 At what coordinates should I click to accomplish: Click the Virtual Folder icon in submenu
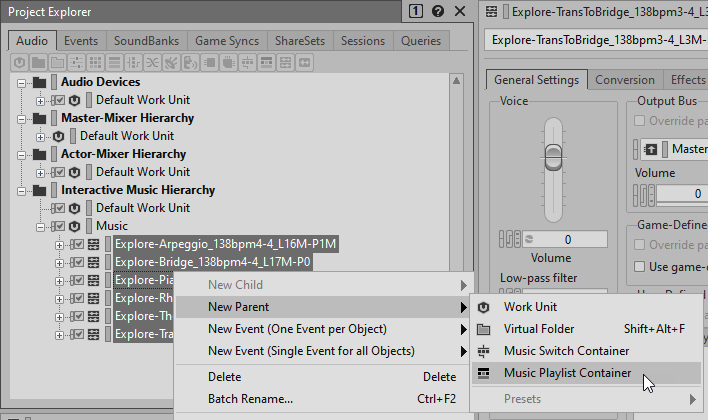(484, 329)
